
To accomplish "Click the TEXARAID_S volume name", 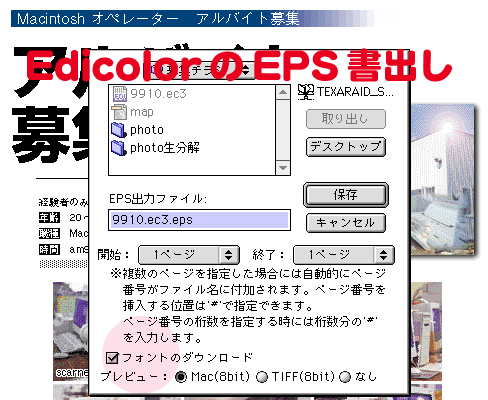I will pyautogui.click(x=355, y=92).
